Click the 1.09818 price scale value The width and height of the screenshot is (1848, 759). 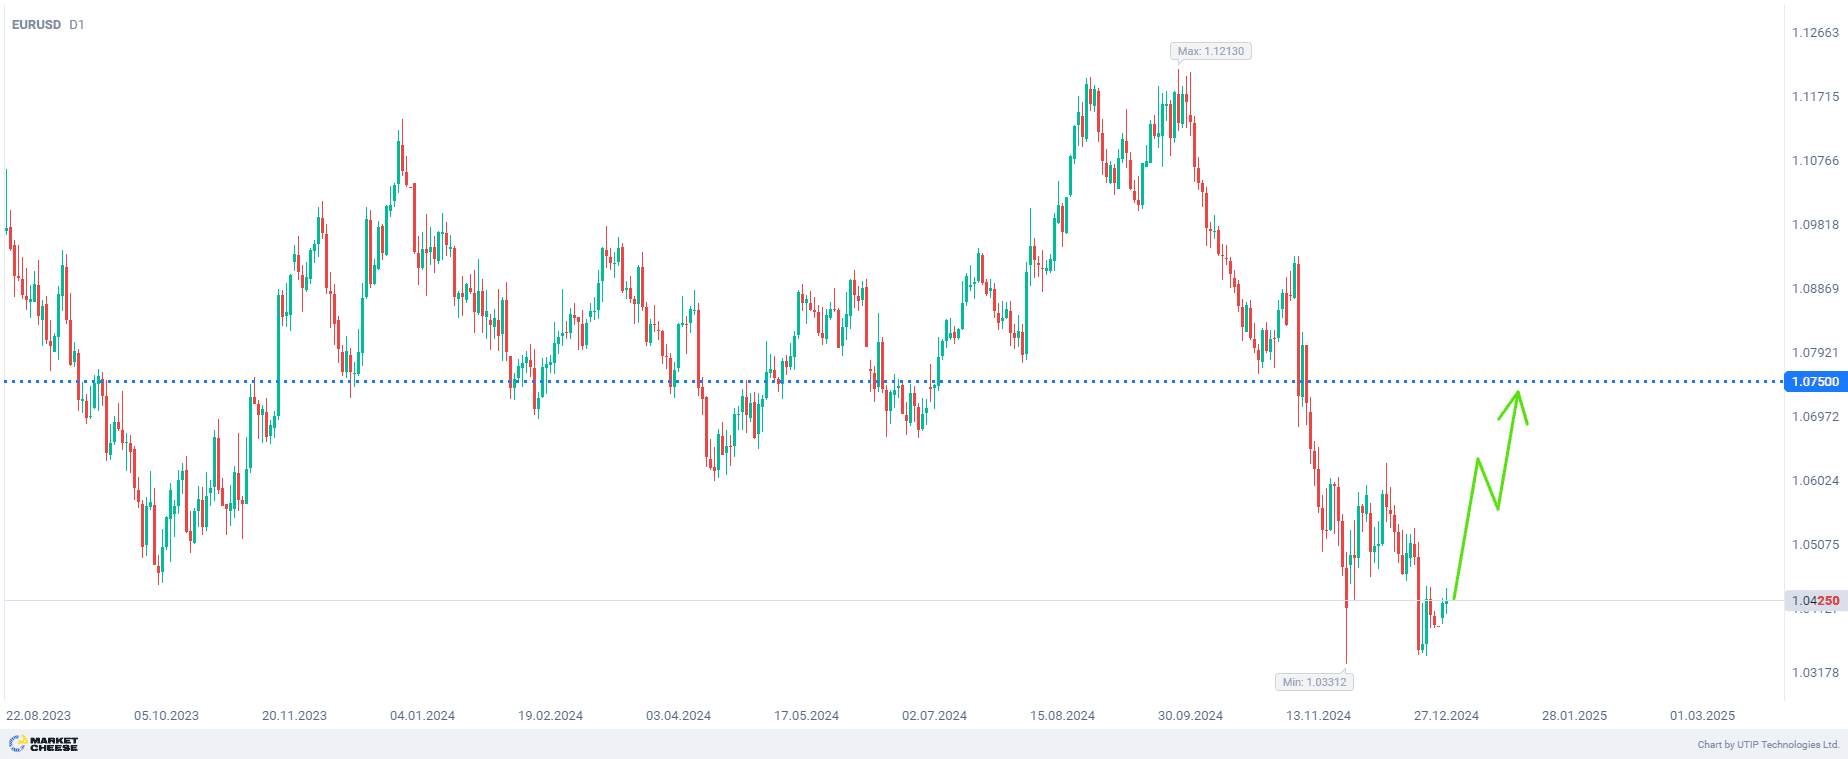click(x=1814, y=225)
